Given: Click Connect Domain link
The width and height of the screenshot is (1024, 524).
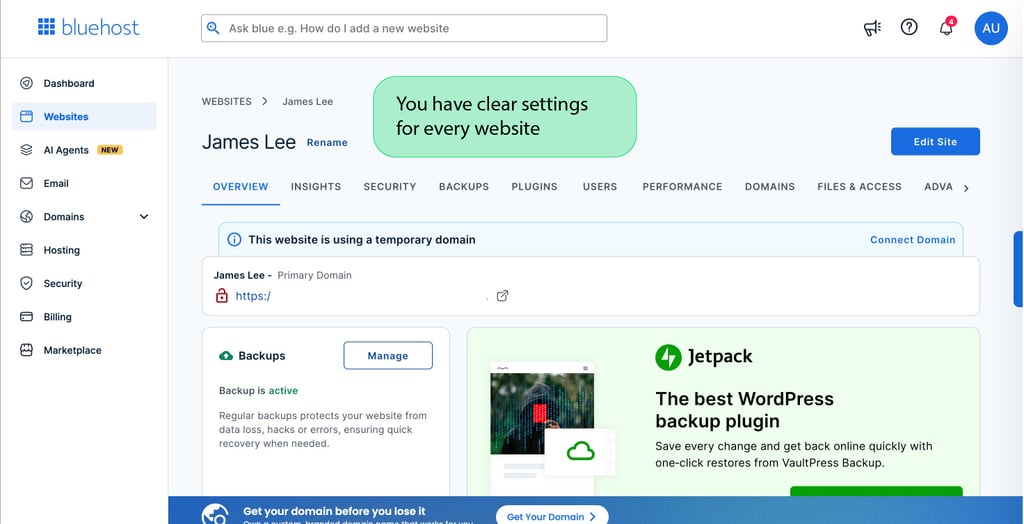Looking at the screenshot, I should click(x=912, y=240).
